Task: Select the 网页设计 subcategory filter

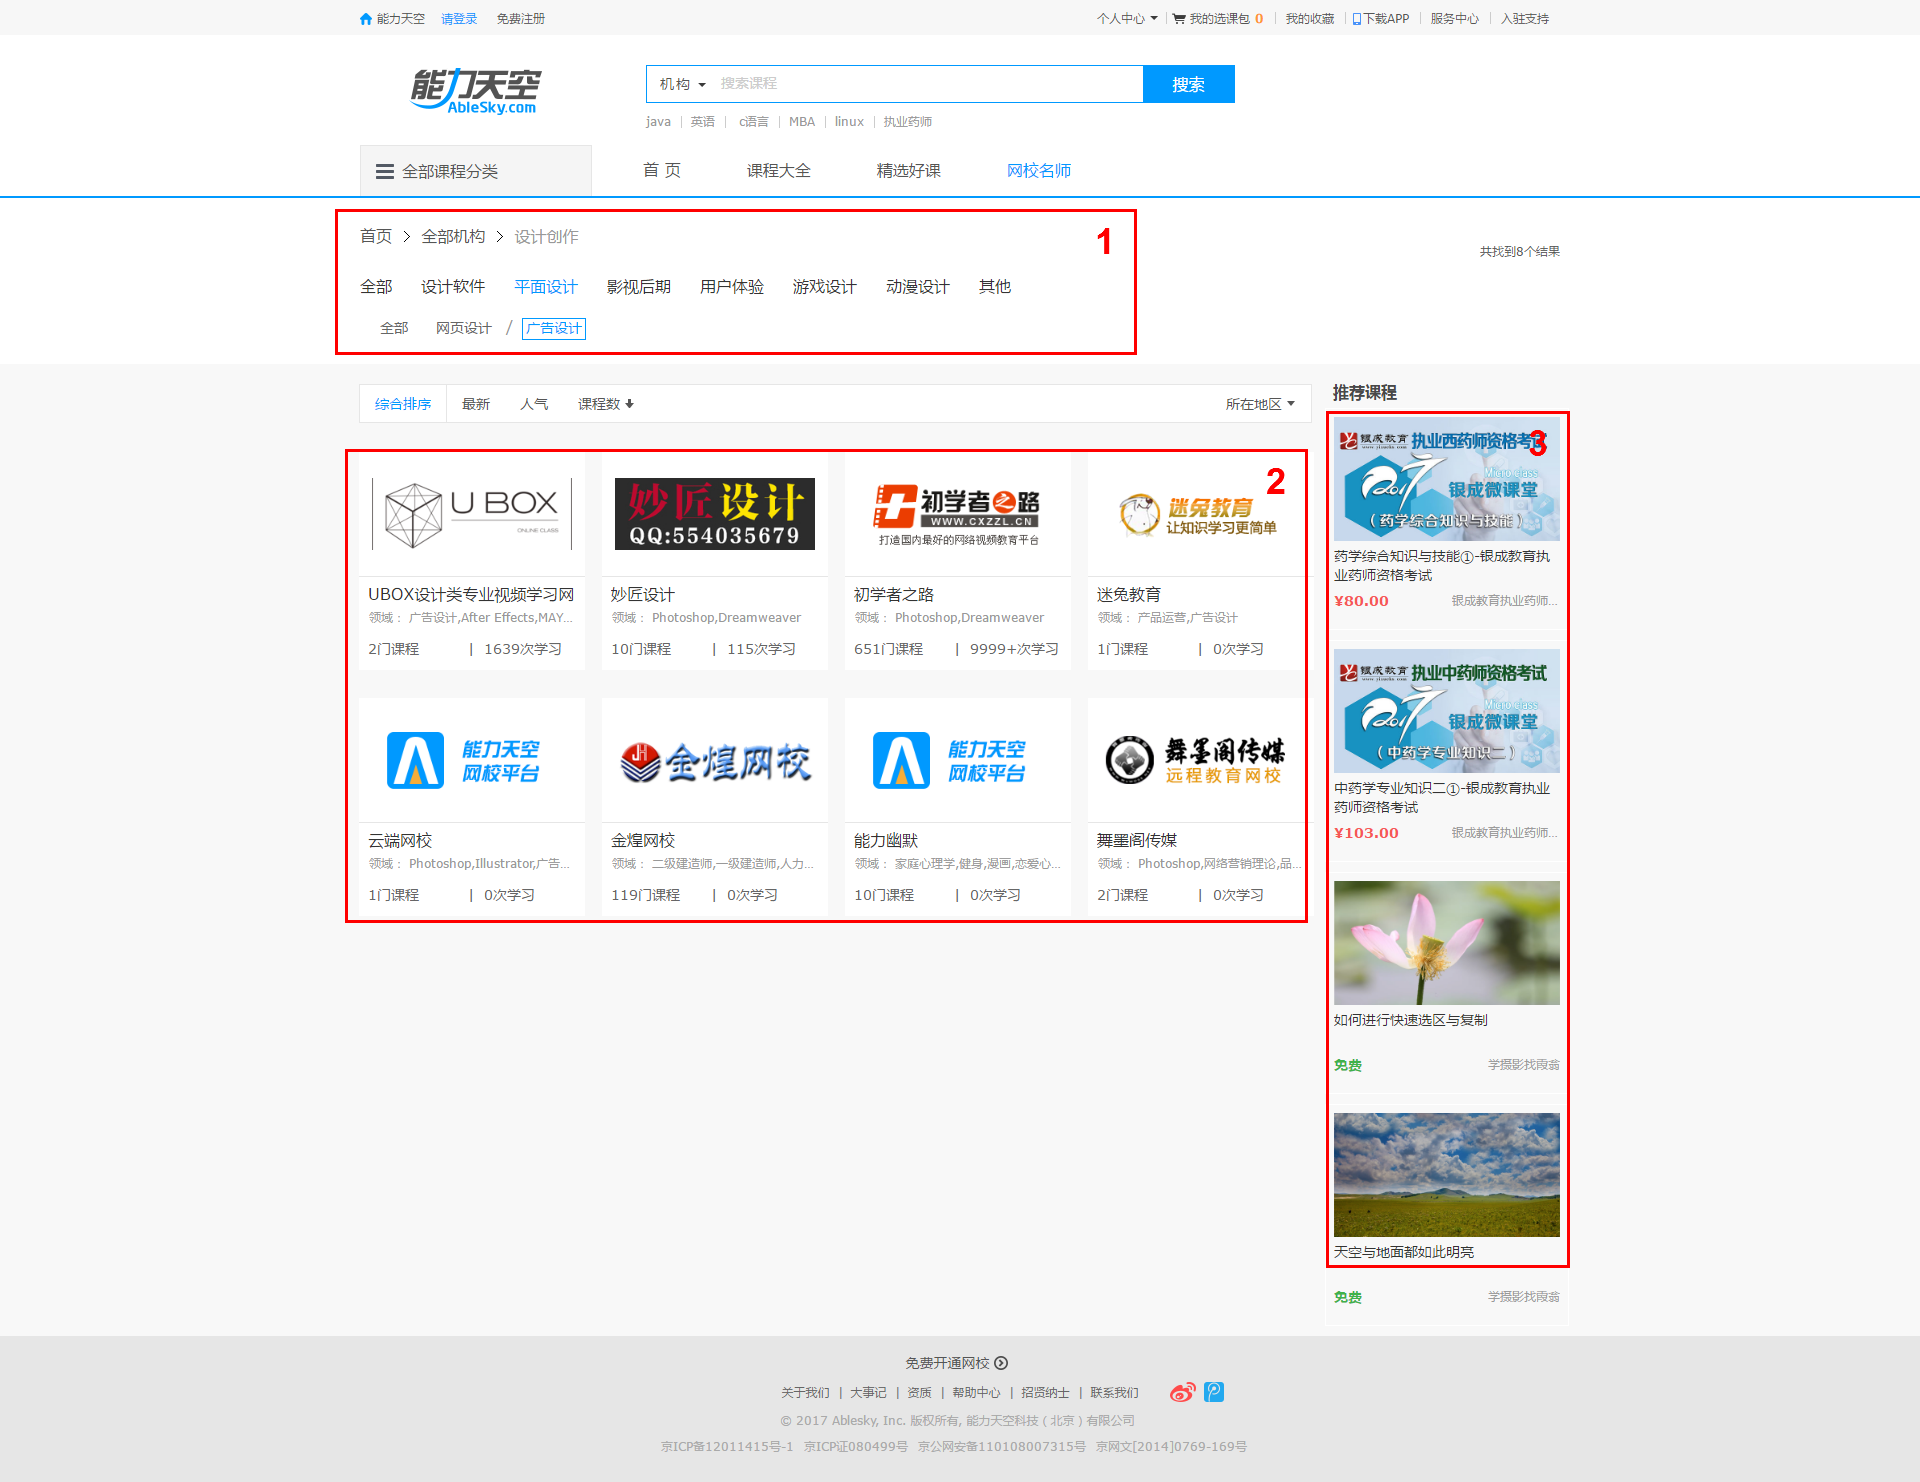Action: point(463,328)
